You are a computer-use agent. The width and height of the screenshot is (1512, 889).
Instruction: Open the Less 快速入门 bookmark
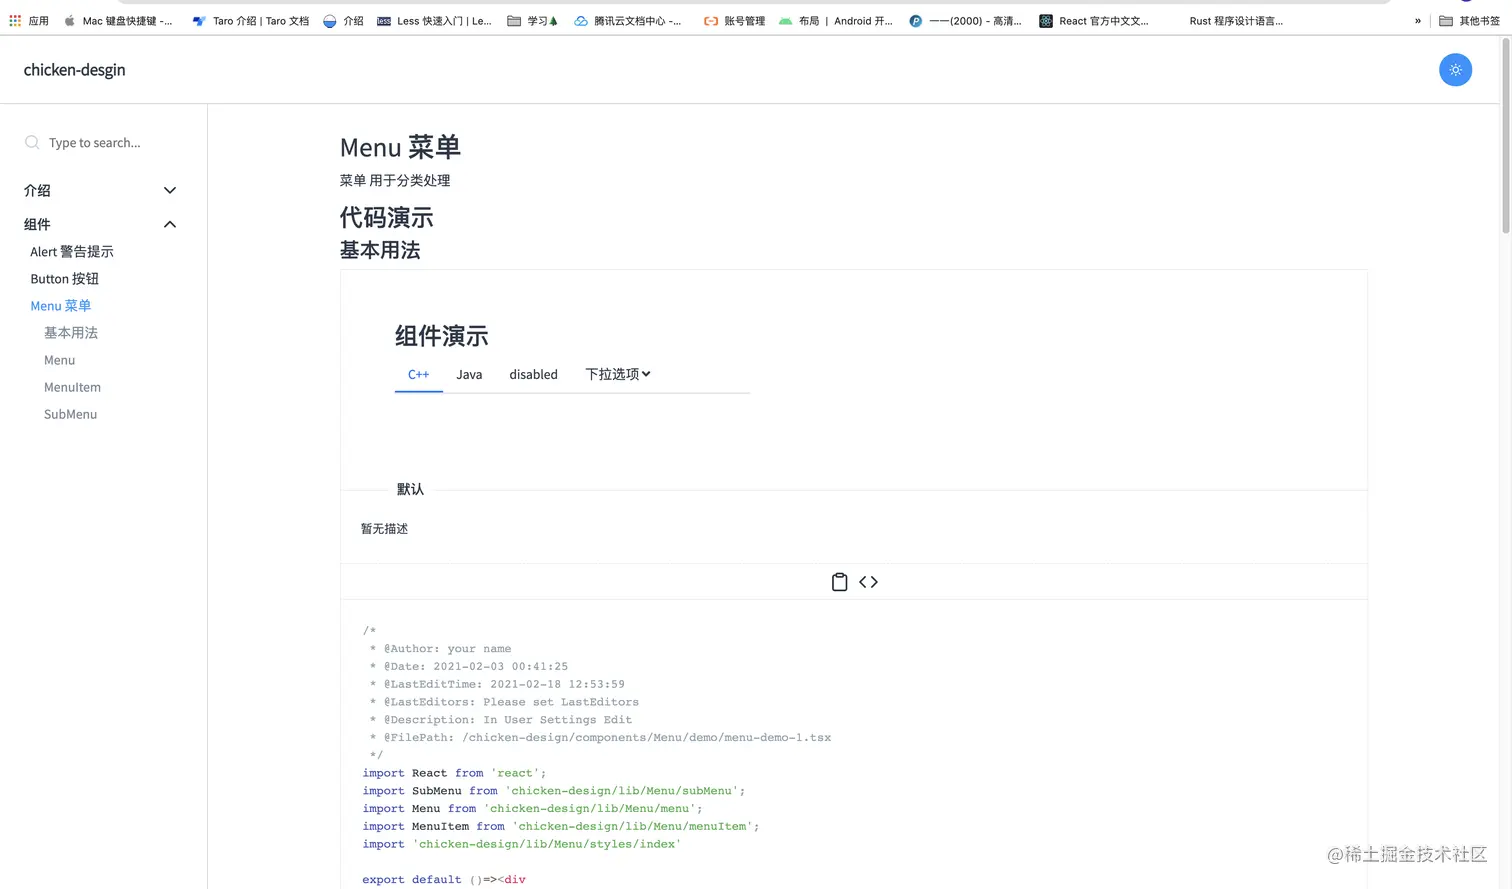click(x=434, y=20)
